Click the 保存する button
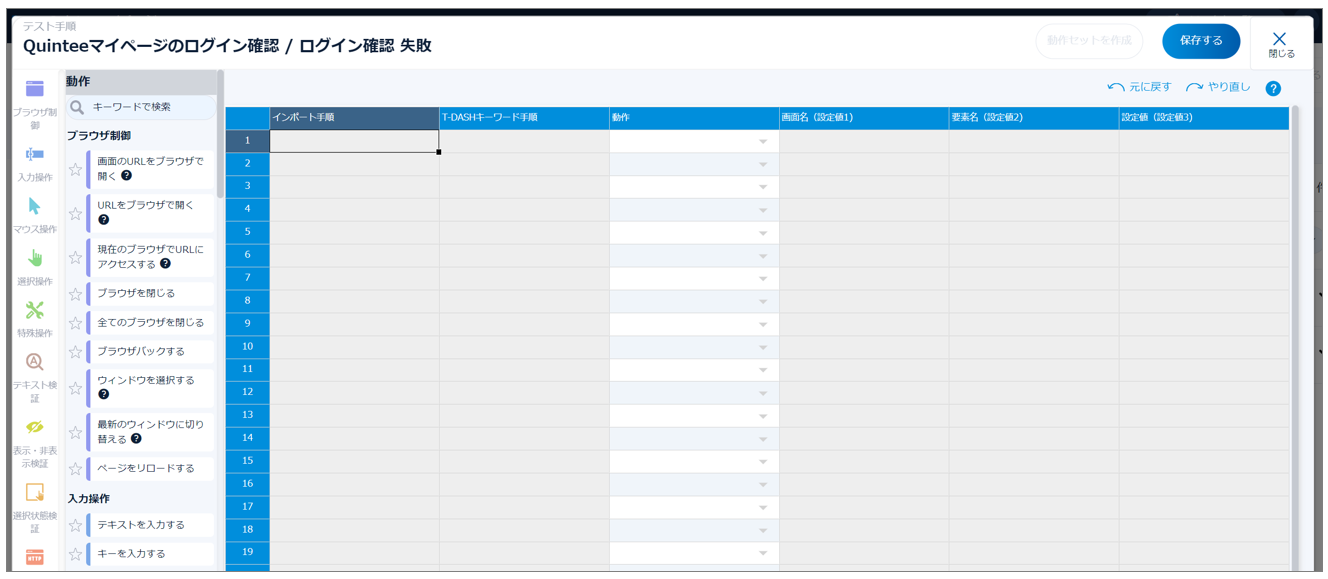 click(1200, 41)
